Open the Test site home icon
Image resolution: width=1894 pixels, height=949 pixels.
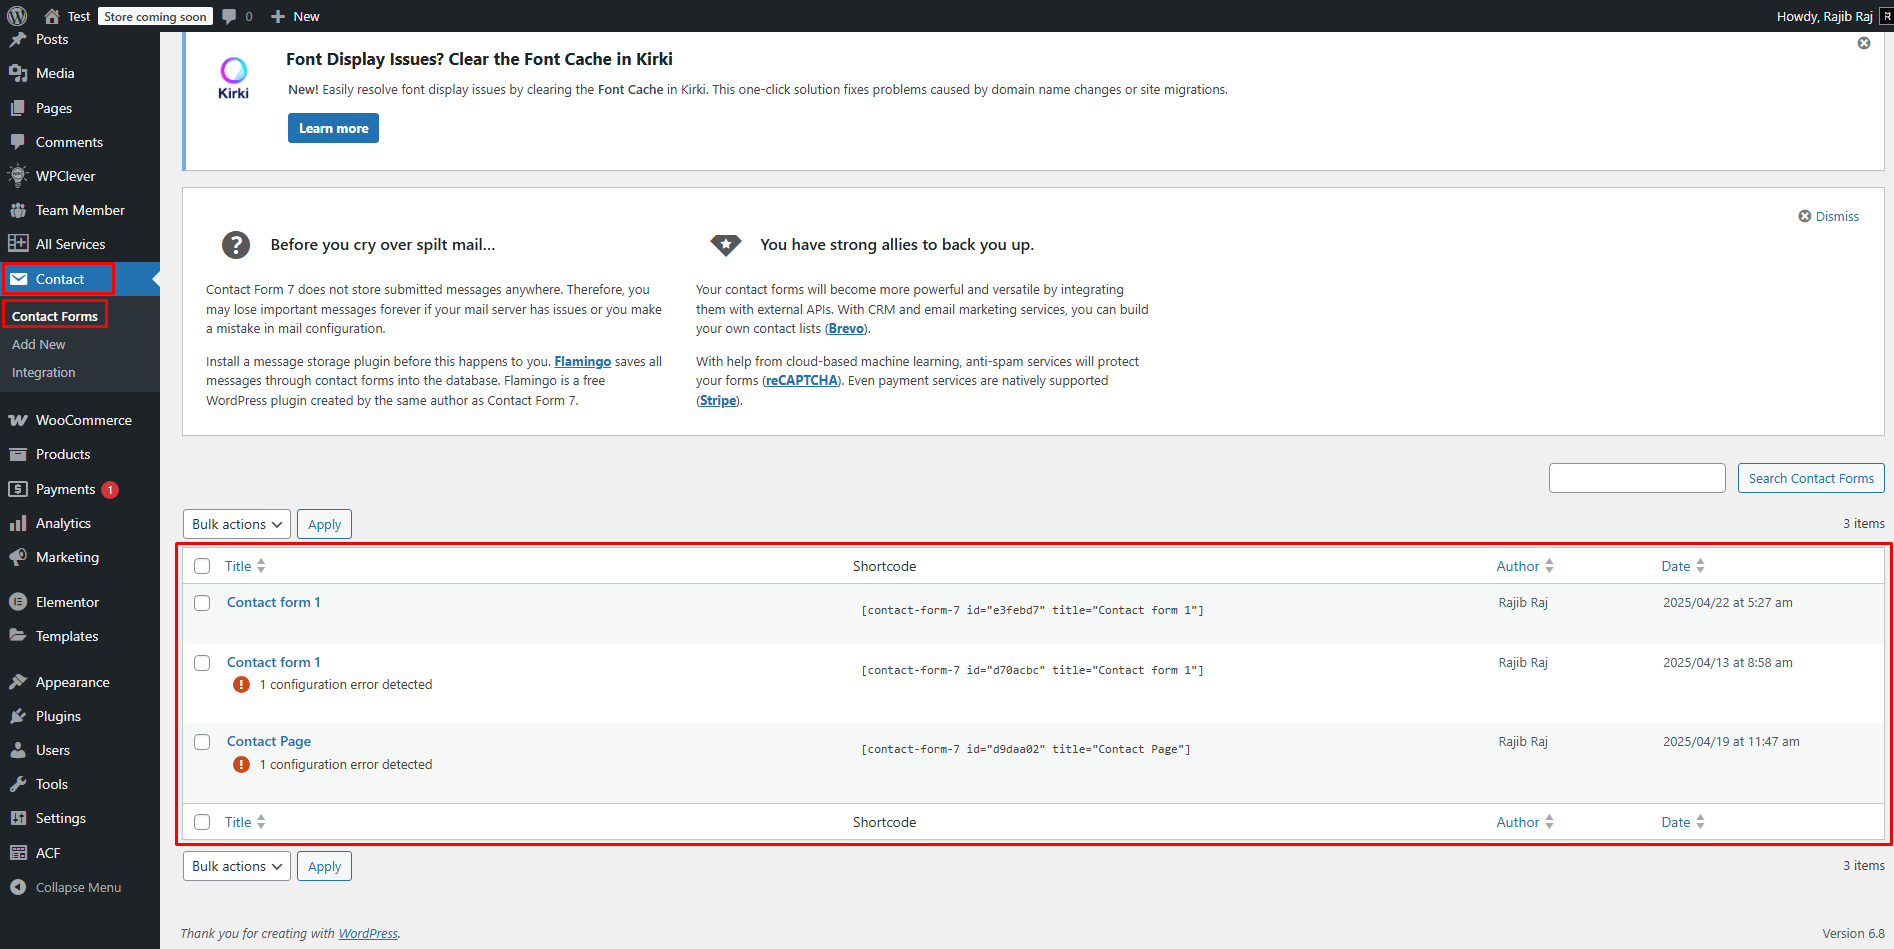52,16
